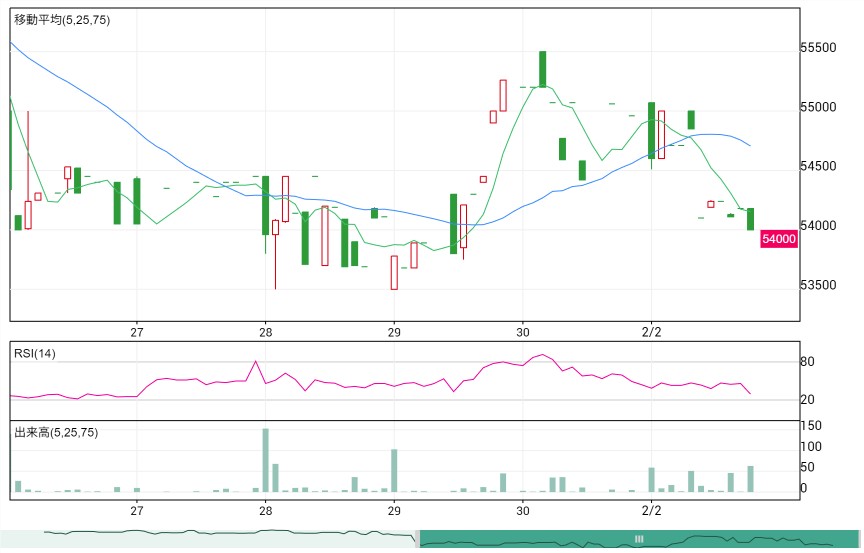Screen dimensions: 864x553
Task: Click the left edge handle of the selected navigator range
Action: (417, 539)
